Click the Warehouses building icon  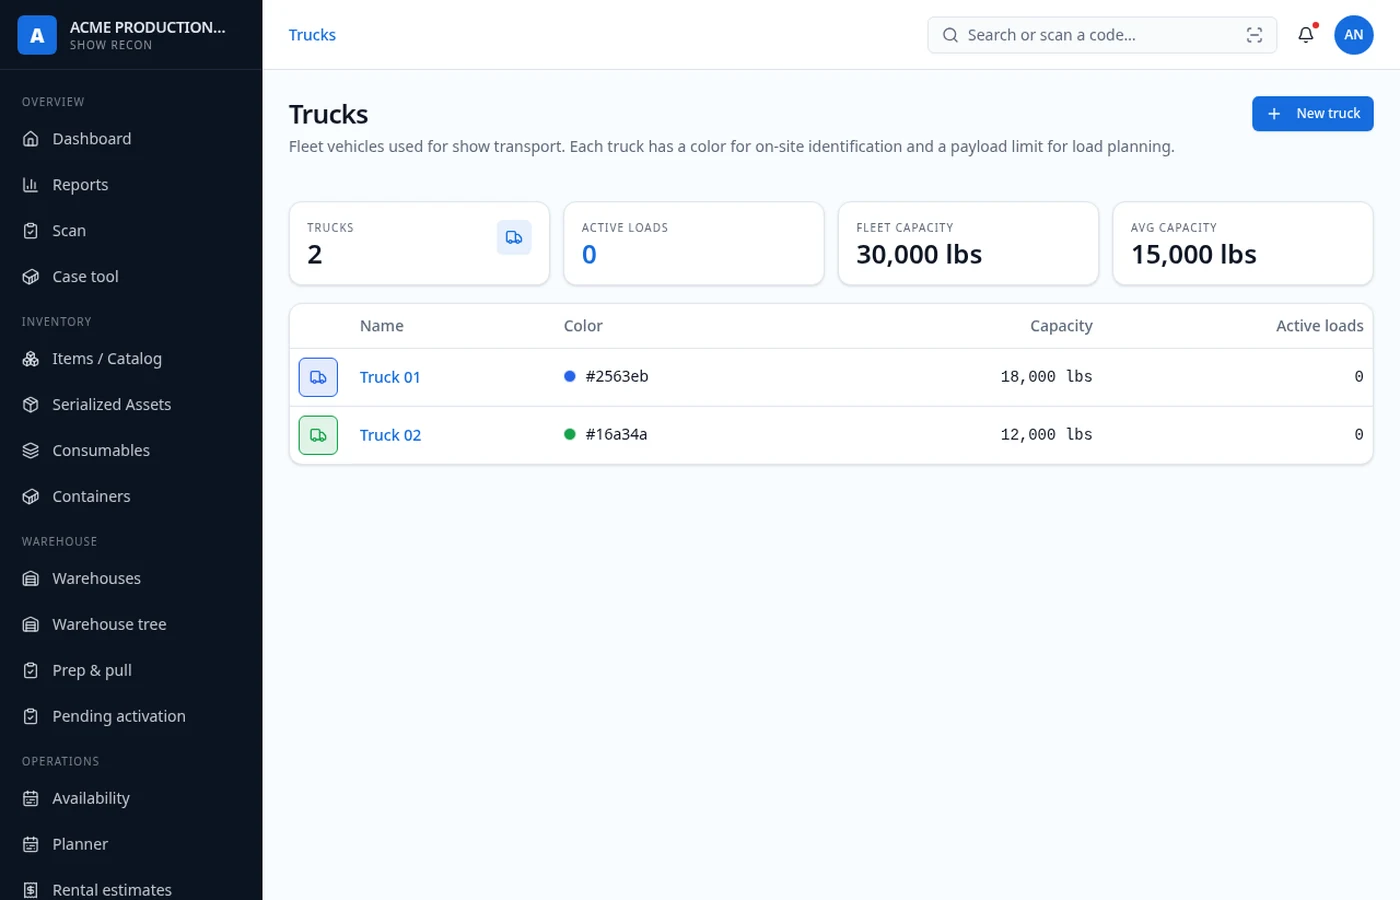pos(31,579)
